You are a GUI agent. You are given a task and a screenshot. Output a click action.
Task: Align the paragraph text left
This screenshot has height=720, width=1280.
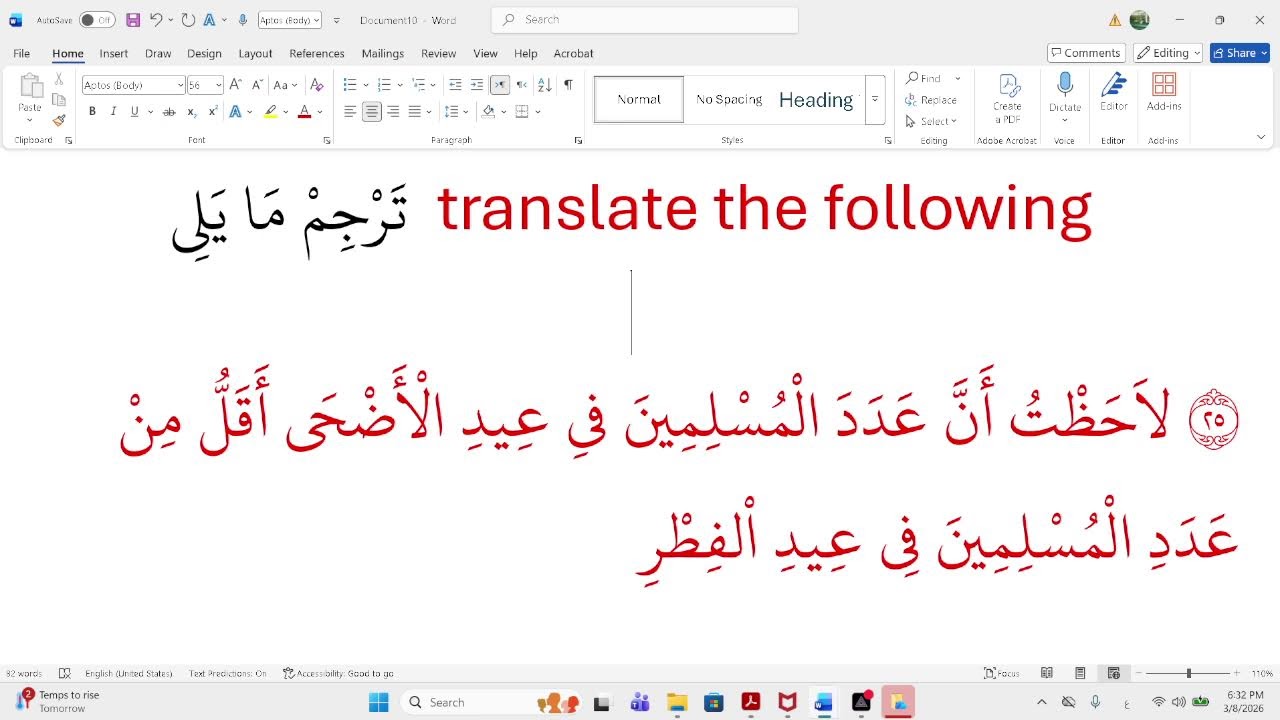[350, 111]
